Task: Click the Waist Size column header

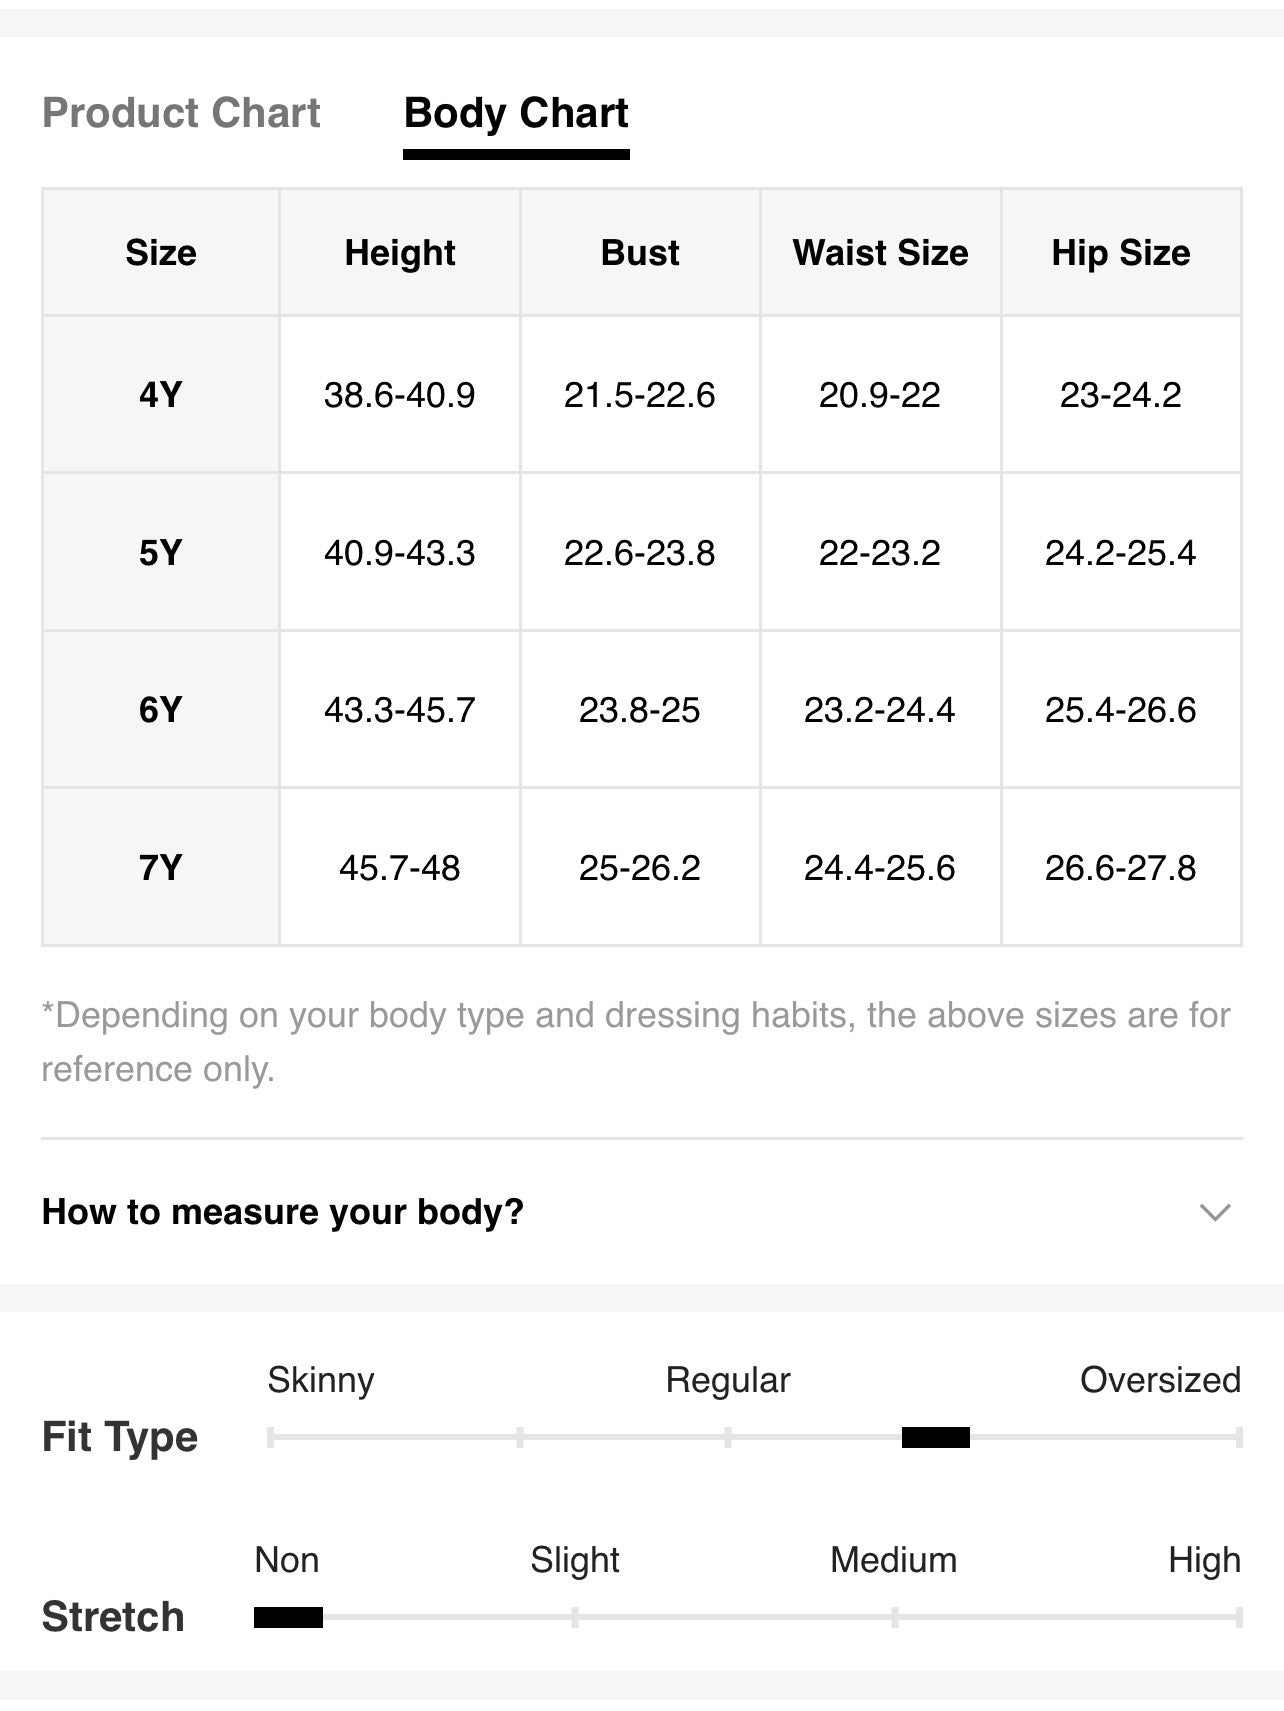Action: tap(881, 253)
